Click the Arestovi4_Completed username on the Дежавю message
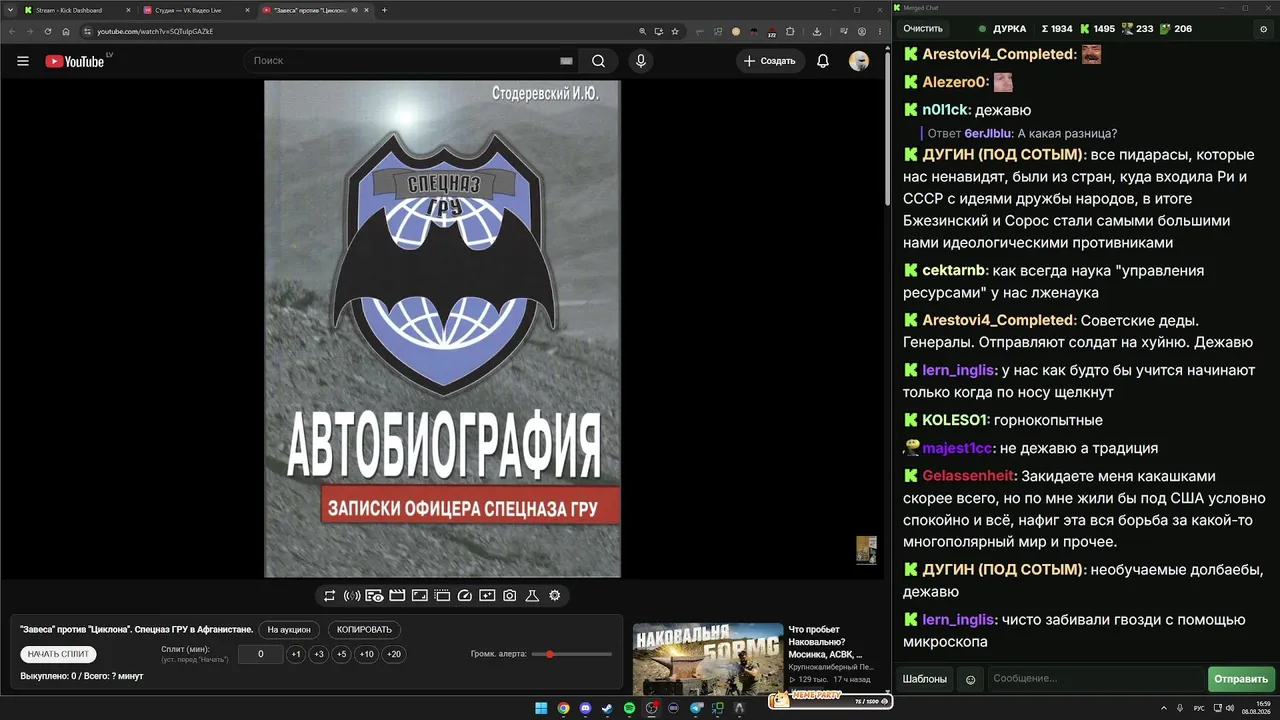Image resolution: width=1280 pixels, height=720 pixels. coord(1000,320)
